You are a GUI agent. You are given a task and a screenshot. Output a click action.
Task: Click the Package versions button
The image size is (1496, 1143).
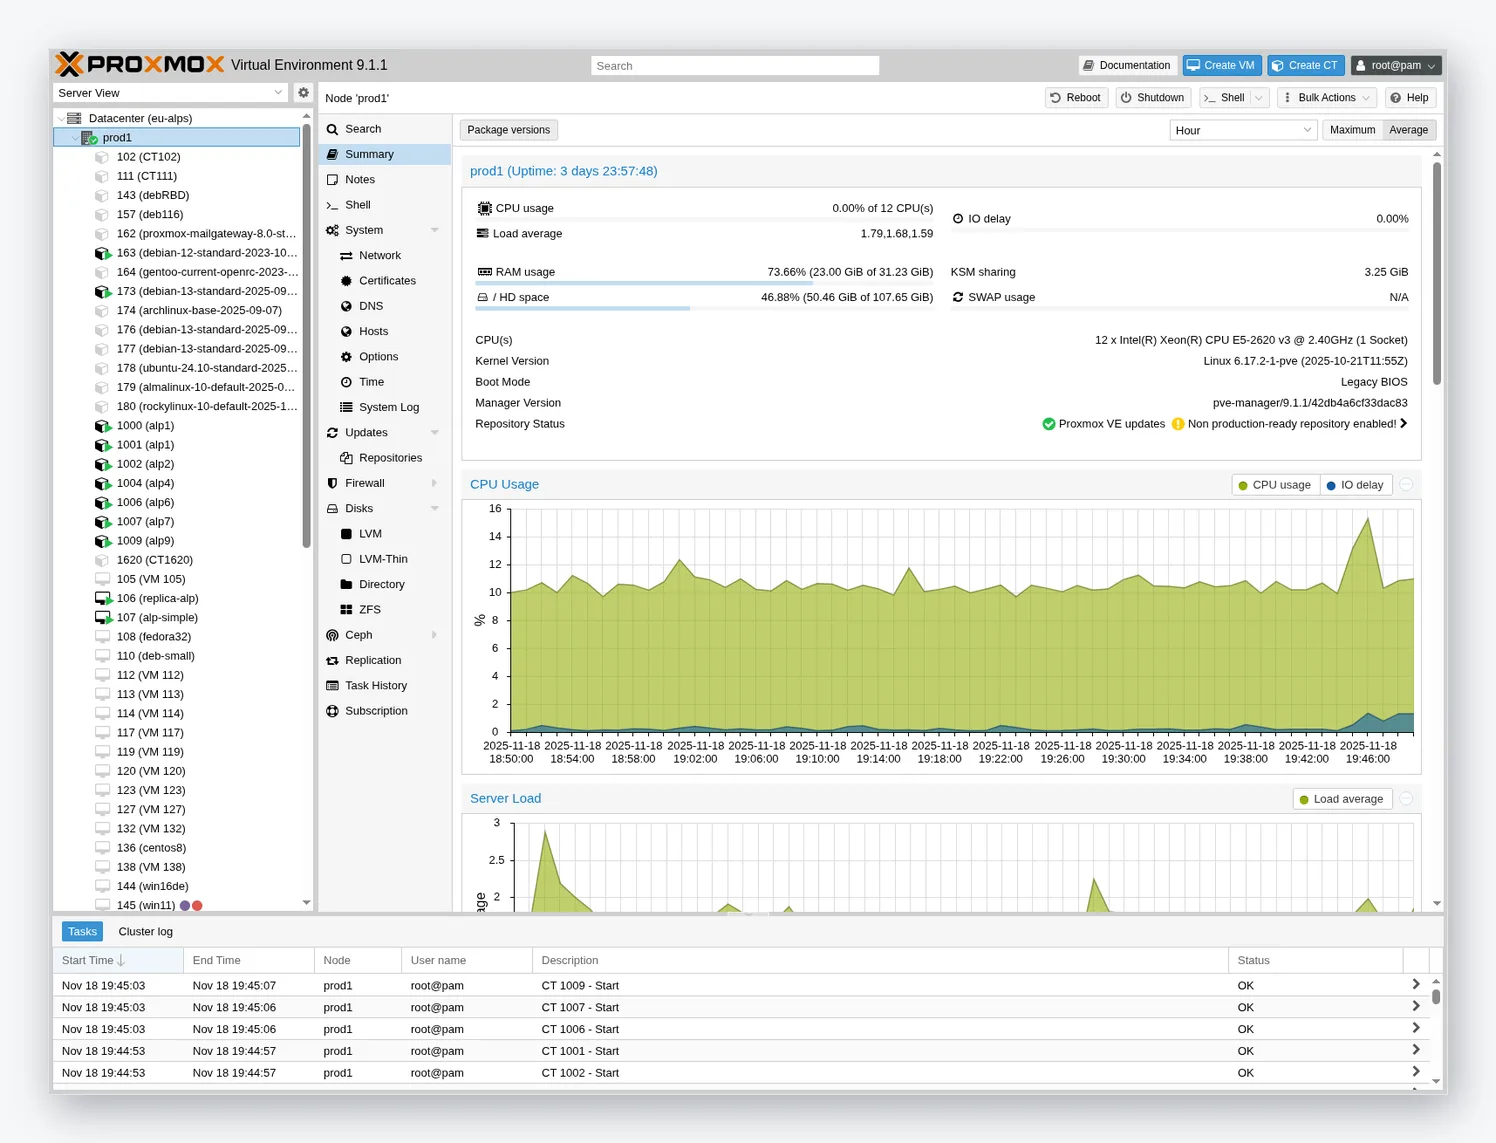pos(509,130)
